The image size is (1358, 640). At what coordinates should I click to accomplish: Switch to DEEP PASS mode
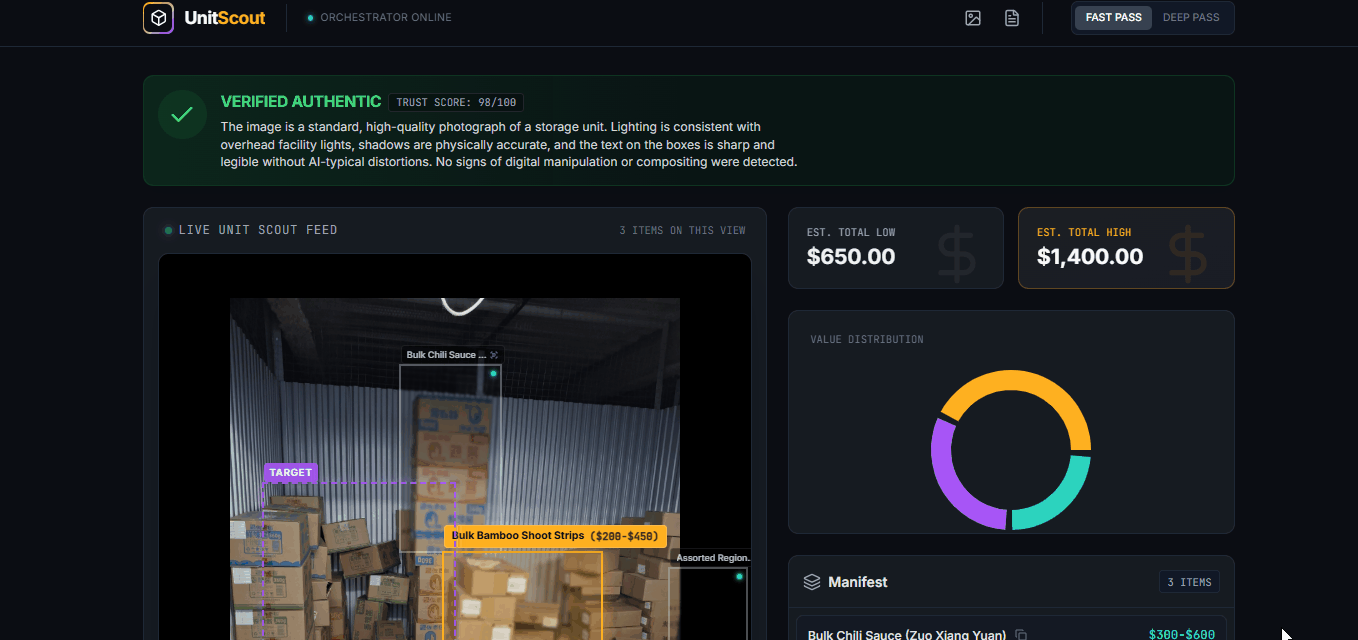coord(1191,18)
